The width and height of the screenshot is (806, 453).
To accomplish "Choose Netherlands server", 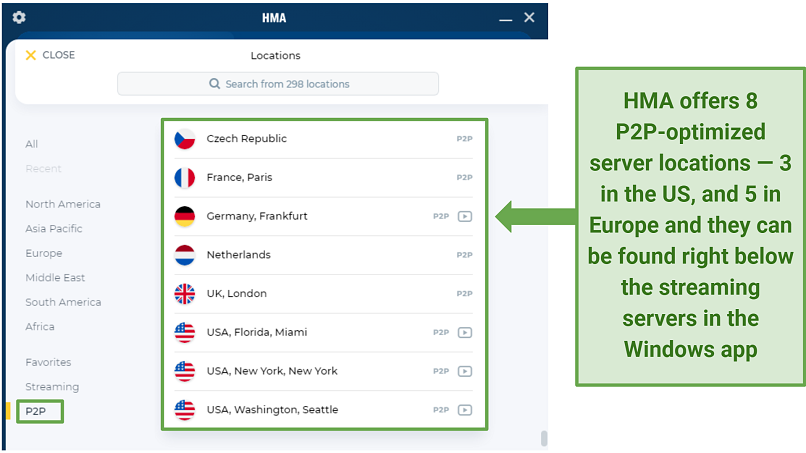I will coord(323,255).
